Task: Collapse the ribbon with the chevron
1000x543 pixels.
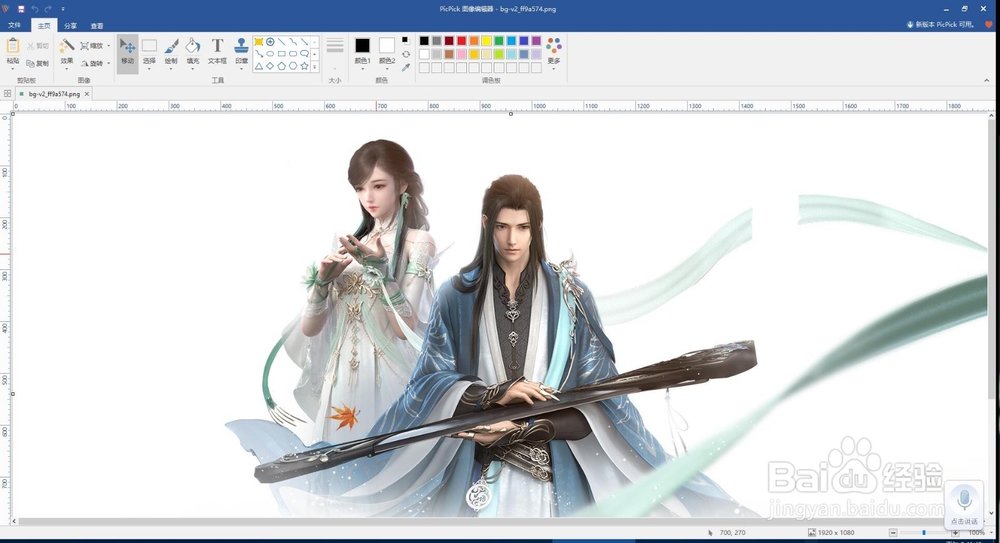Action: (x=987, y=80)
